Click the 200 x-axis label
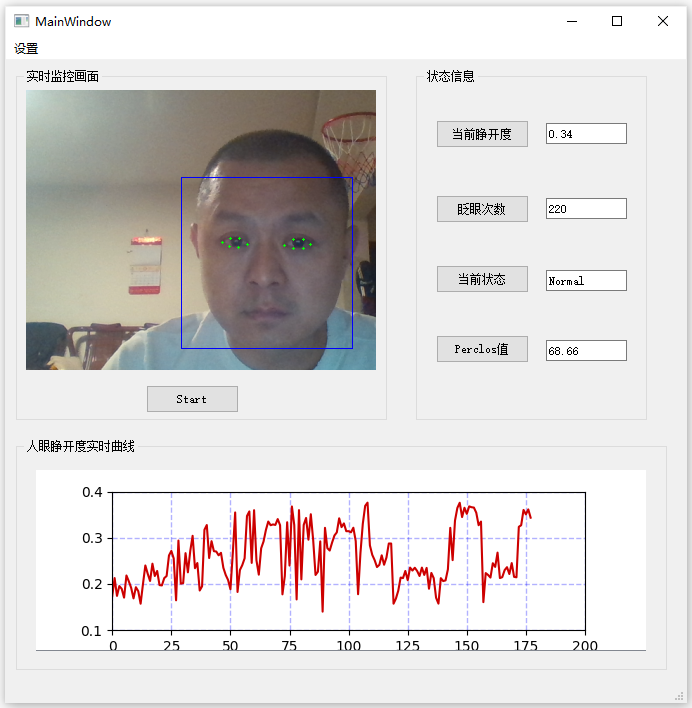 (585, 646)
